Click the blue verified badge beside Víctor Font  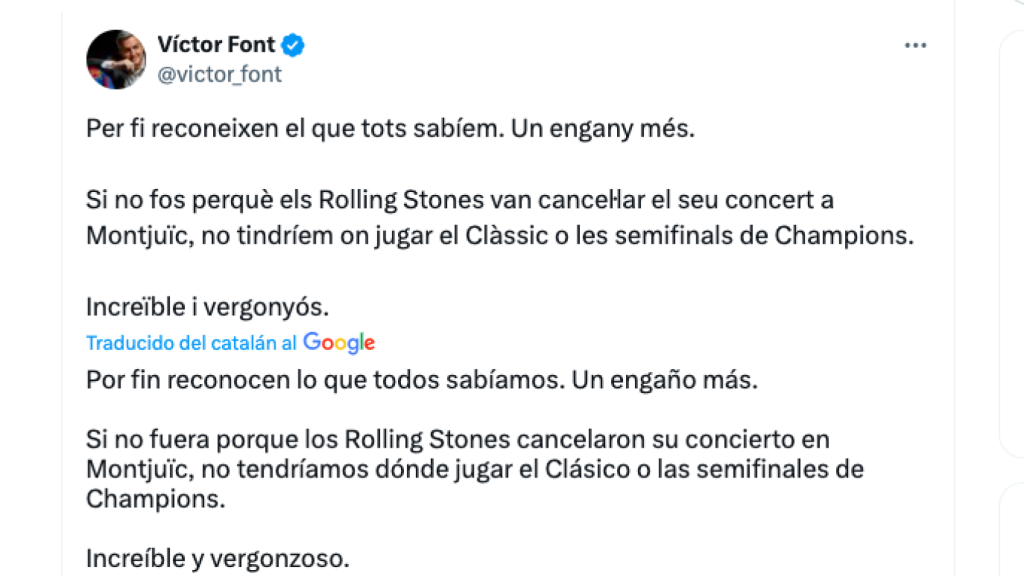(293, 45)
